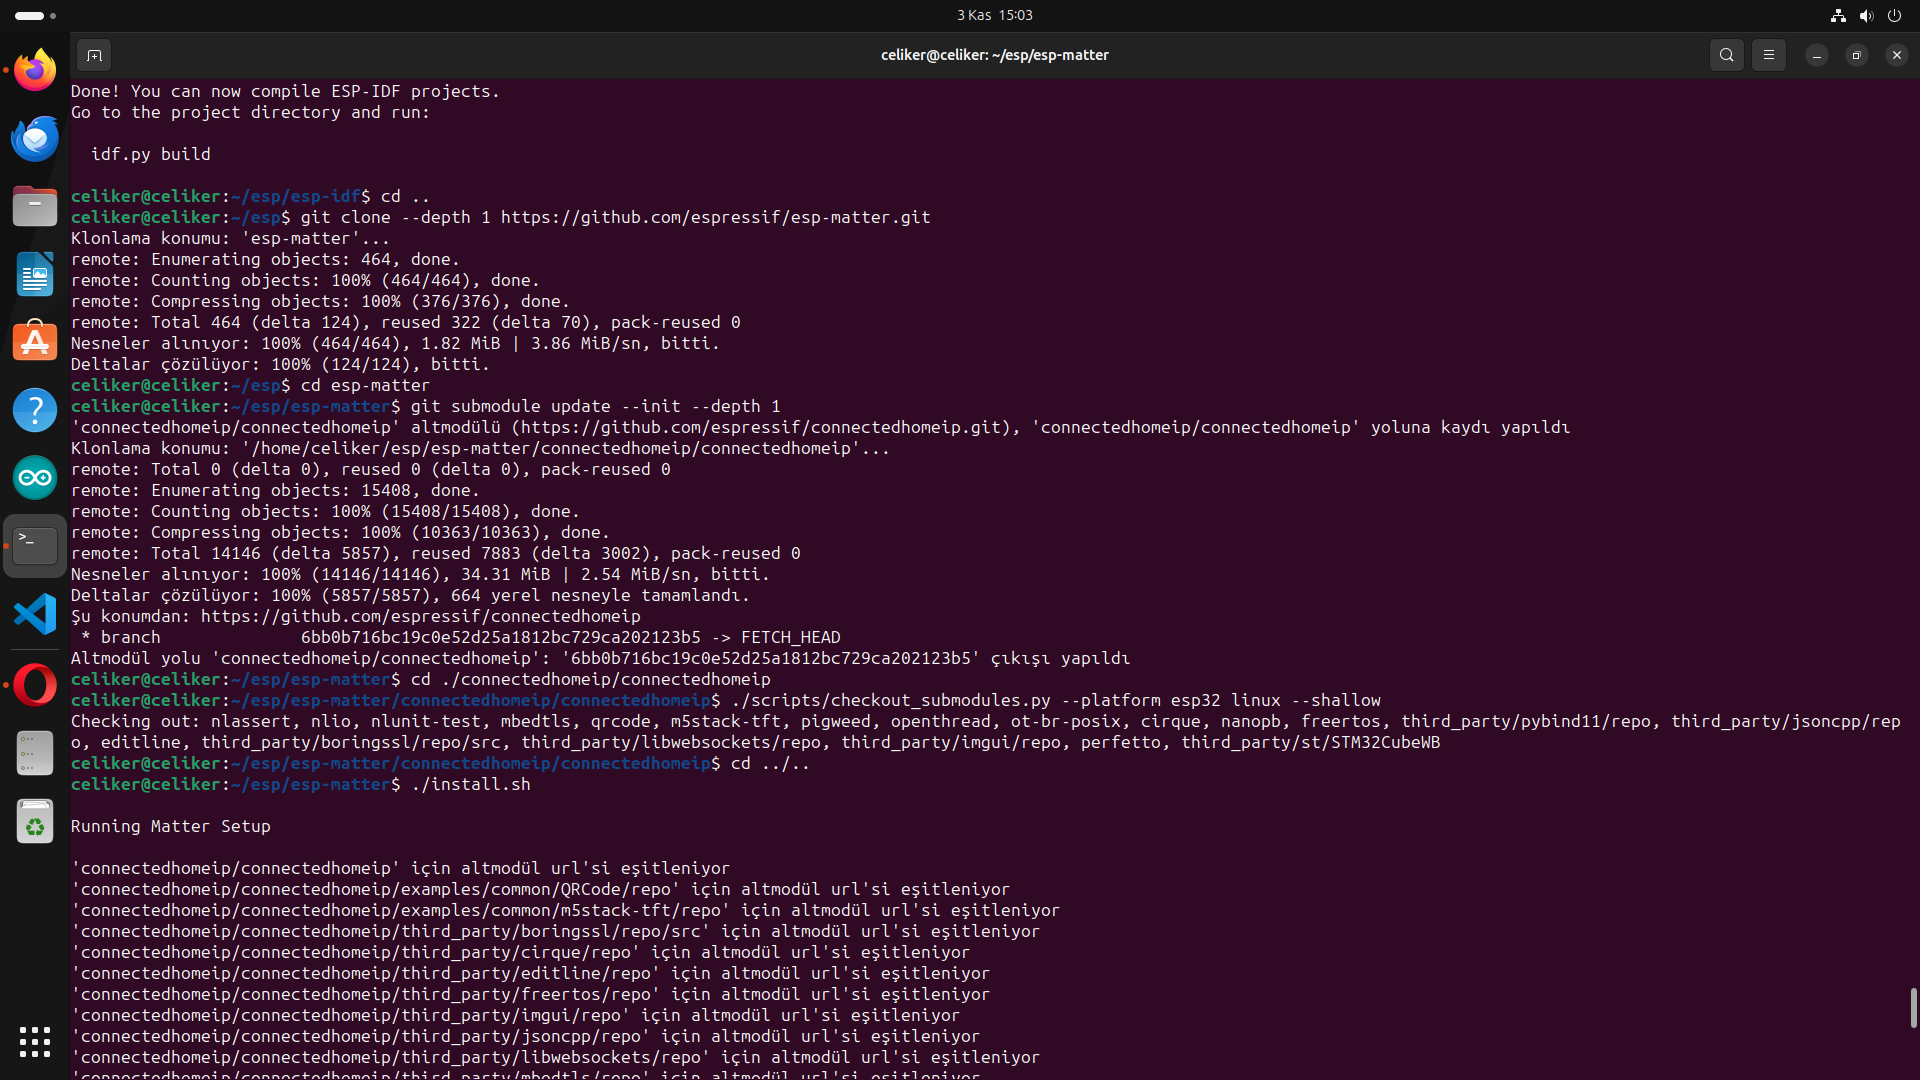This screenshot has height=1080, width=1920.
Task: Open the volume indicator in top bar
Action: coord(1866,15)
